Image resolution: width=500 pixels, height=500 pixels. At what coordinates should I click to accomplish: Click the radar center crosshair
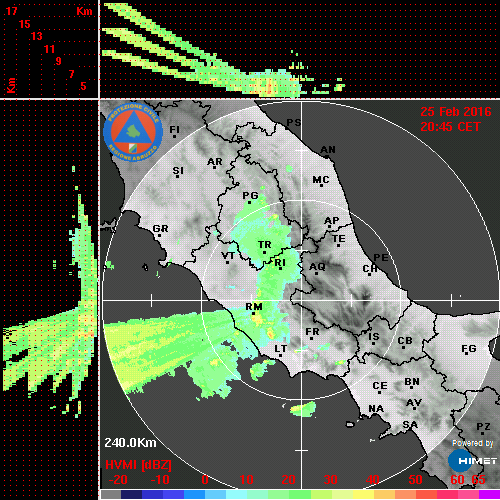coord(302,301)
